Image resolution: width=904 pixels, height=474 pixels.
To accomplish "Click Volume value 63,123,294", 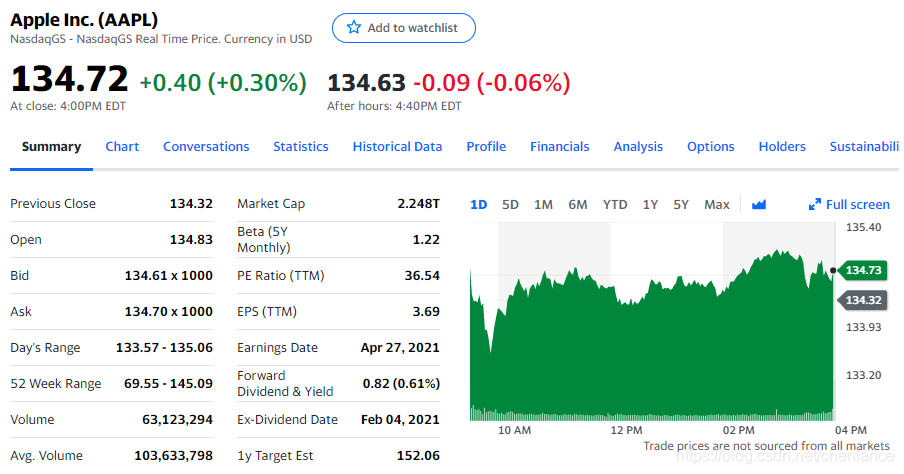I will [x=178, y=420].
